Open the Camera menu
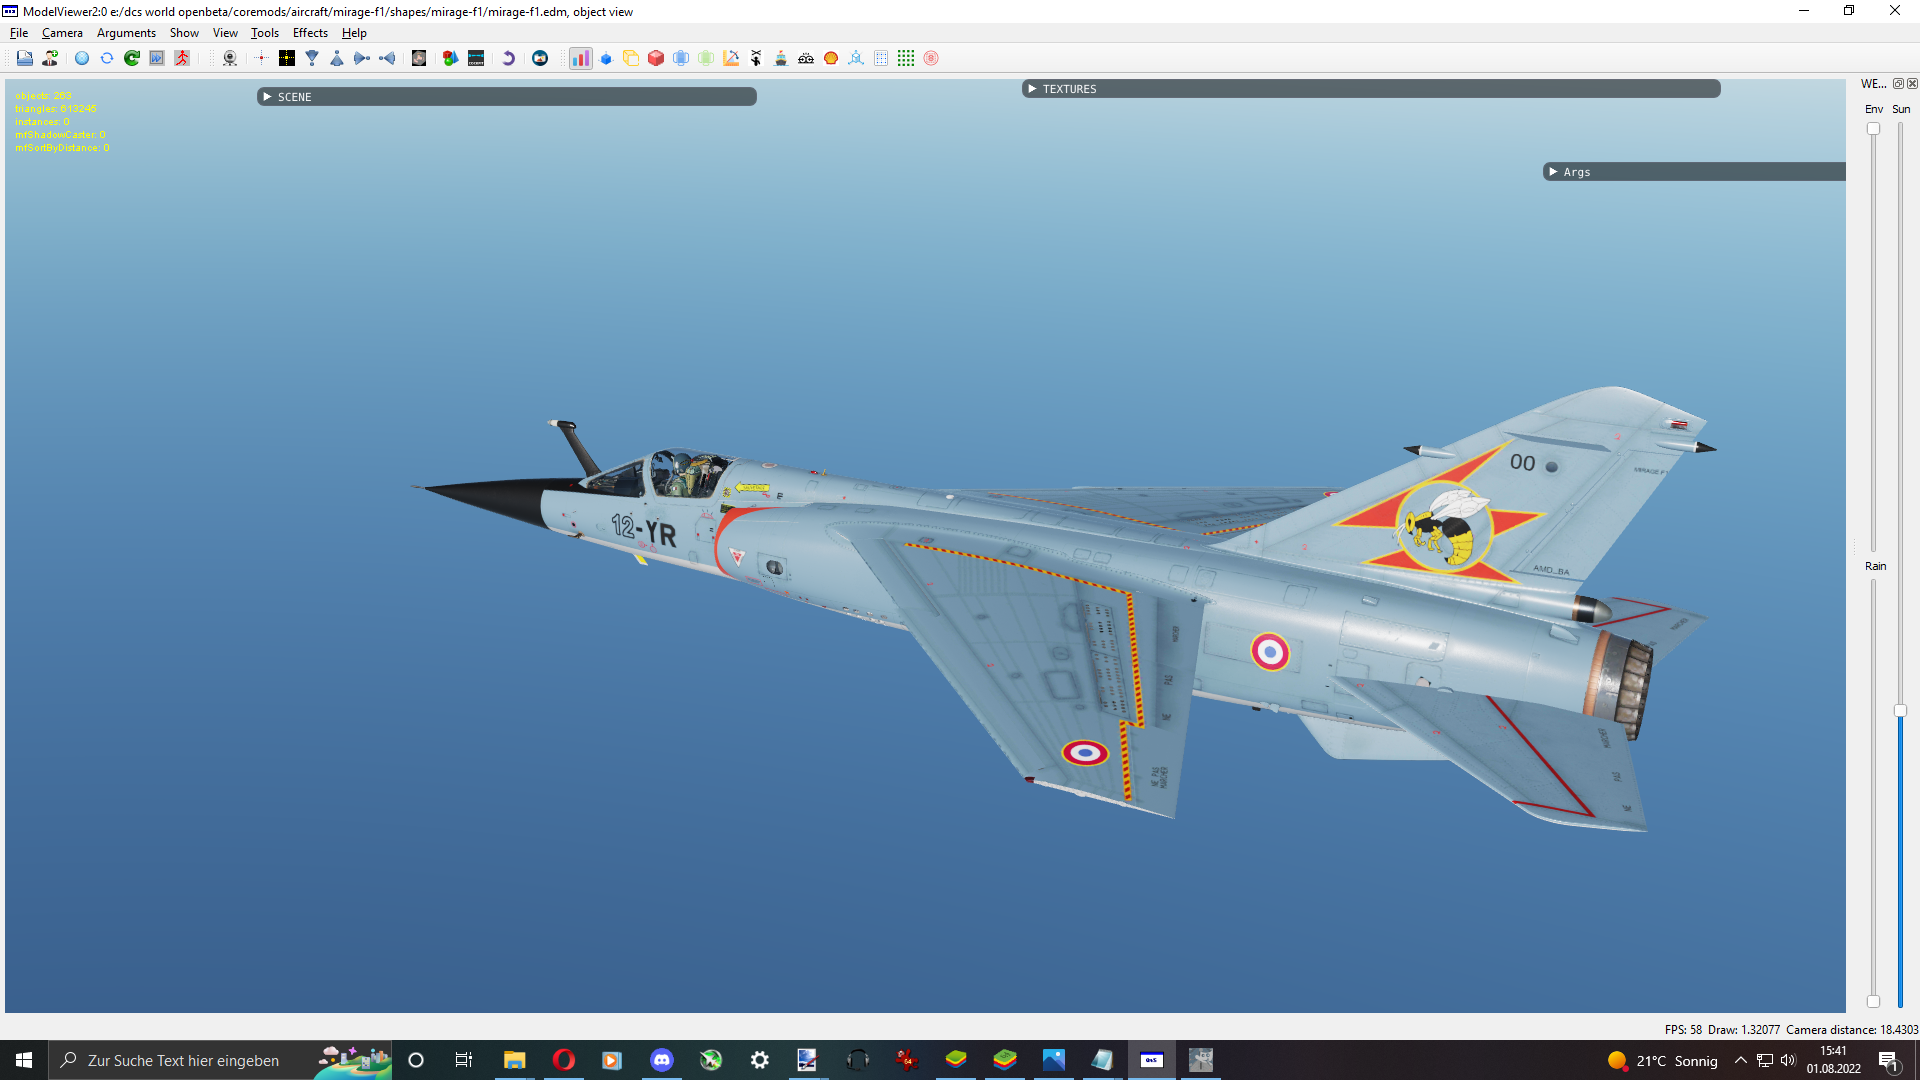1920x1080 pixels. 62,33
